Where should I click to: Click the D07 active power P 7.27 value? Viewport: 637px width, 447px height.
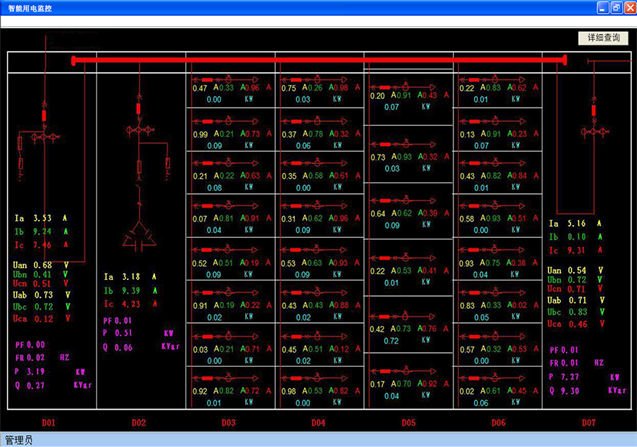tap(568, 376)
